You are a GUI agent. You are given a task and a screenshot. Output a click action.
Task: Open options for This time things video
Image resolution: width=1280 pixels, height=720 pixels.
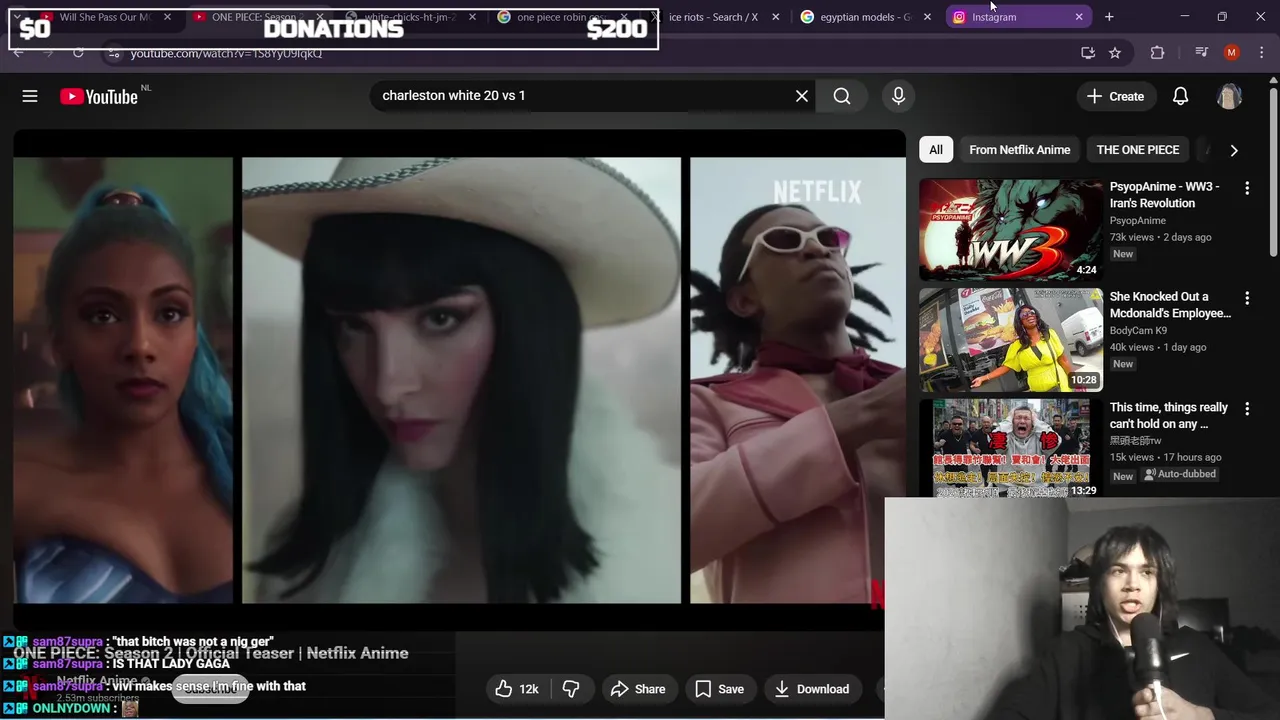[1247, 409]
